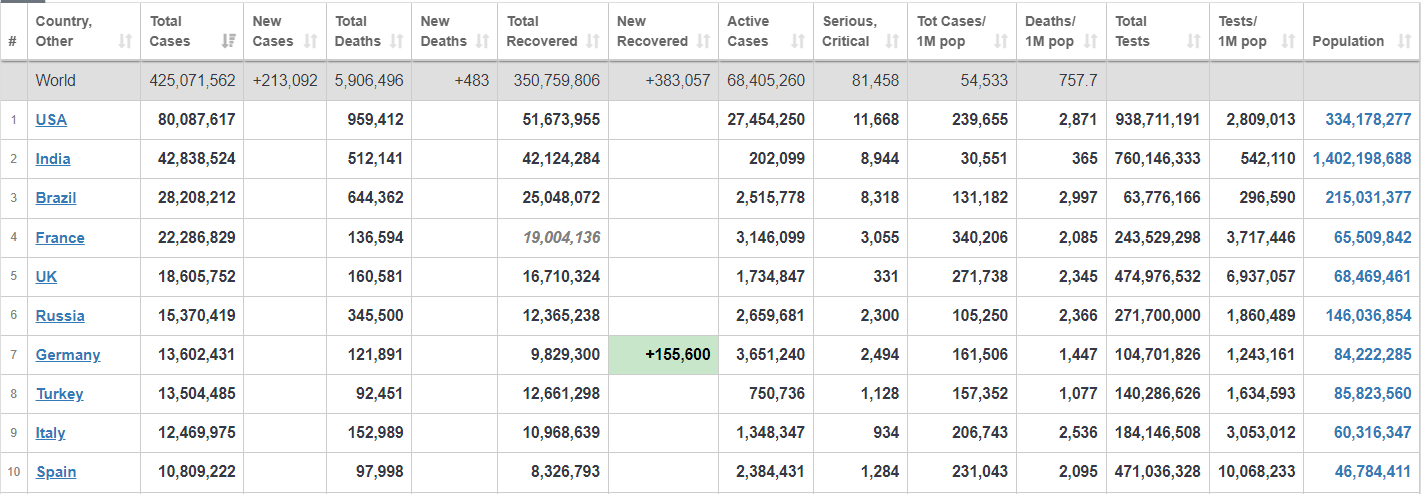The width and height of the screenshot is (1421, 494).
Task: Open France population link 65,509,842
Action: coord(1373,238)
